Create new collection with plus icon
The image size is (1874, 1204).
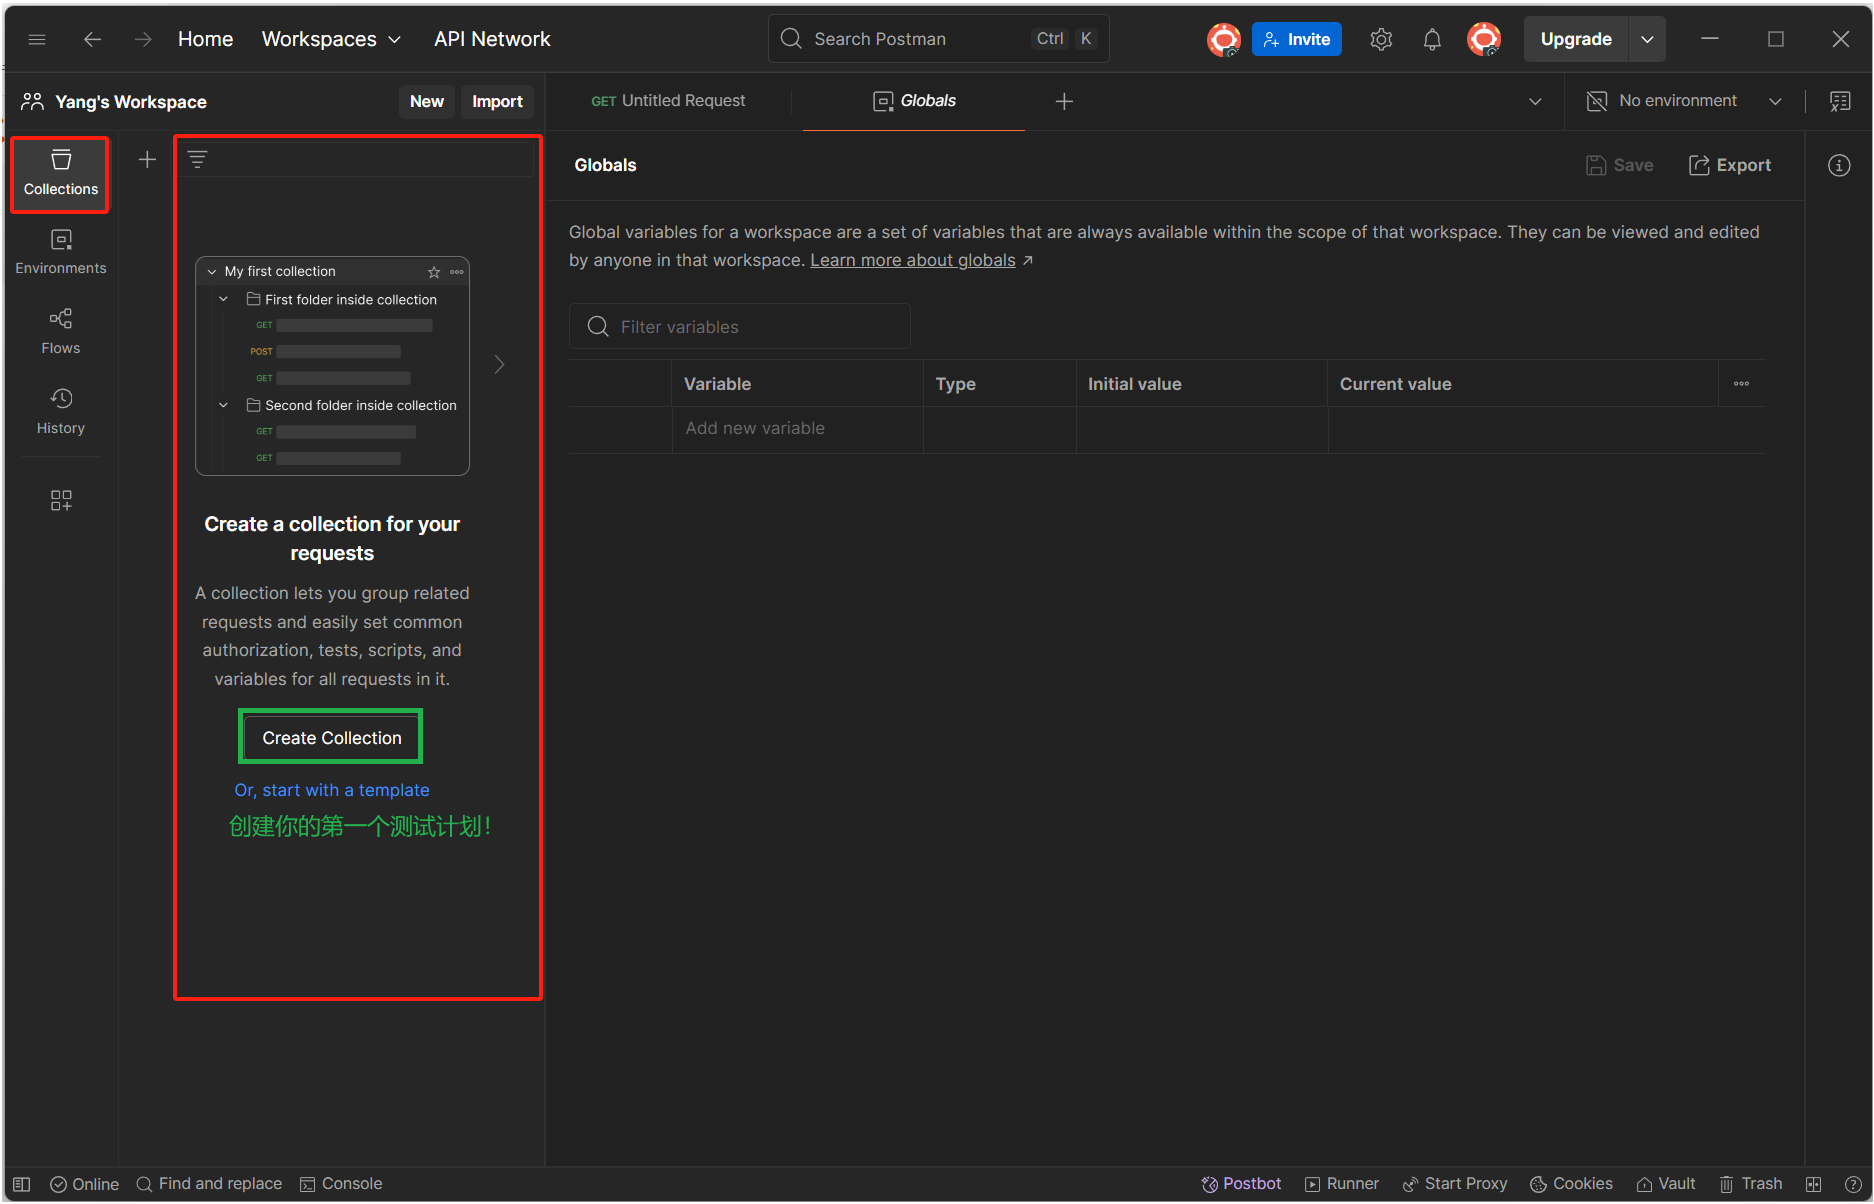147,159
